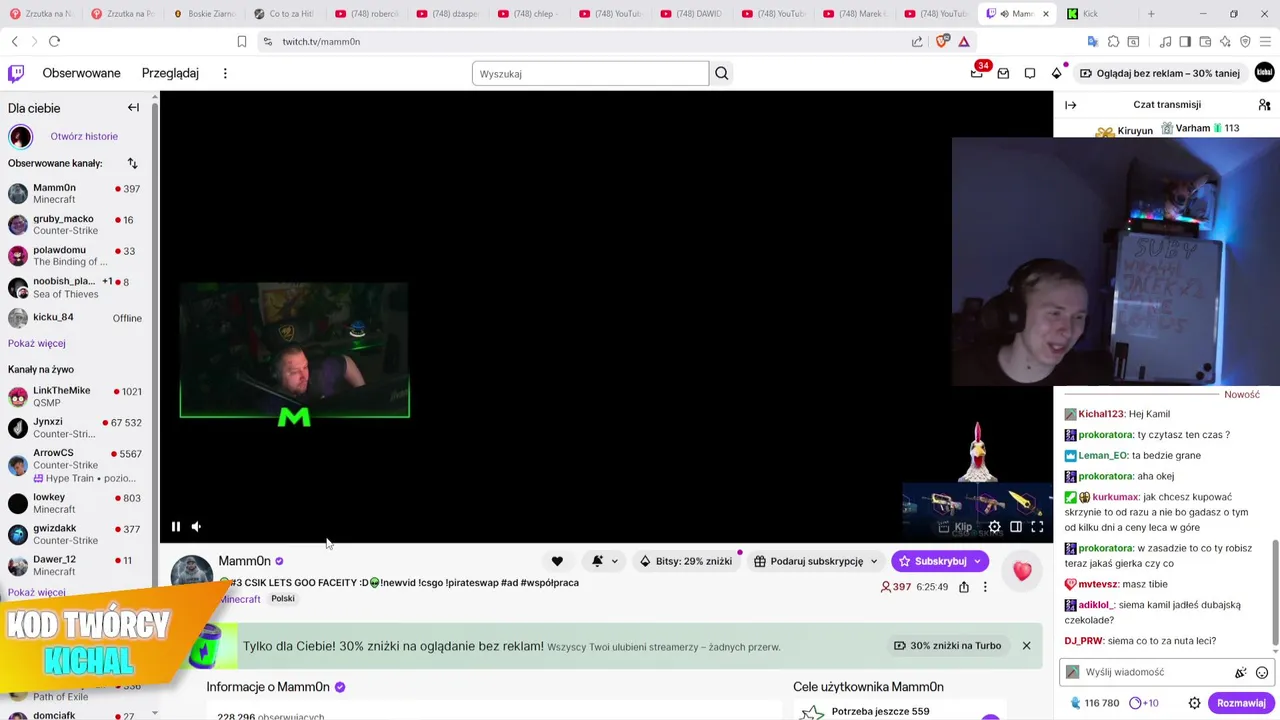1280x720 pixels.
Task: Open the notification bell dropdown
Action: pyautogui.click(x=604, y=561)
